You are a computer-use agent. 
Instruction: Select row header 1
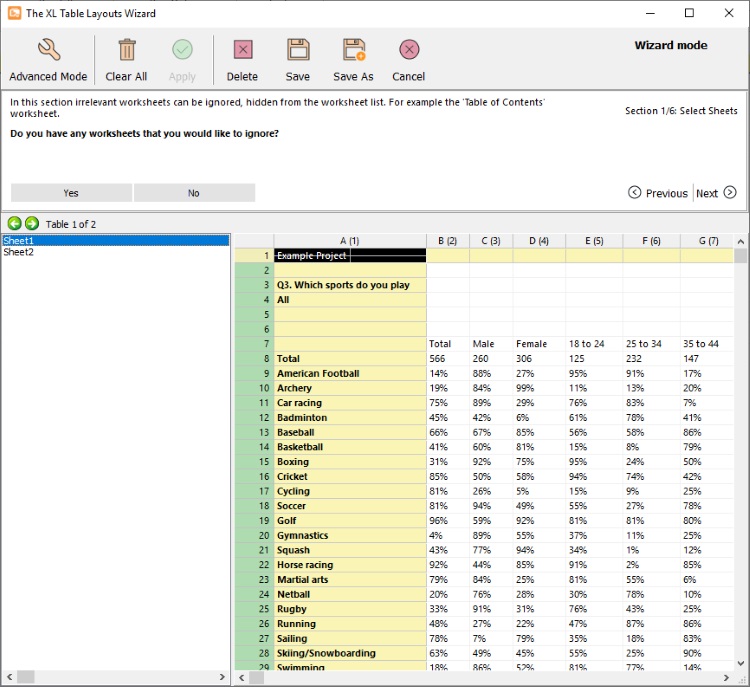pos(254,255)
